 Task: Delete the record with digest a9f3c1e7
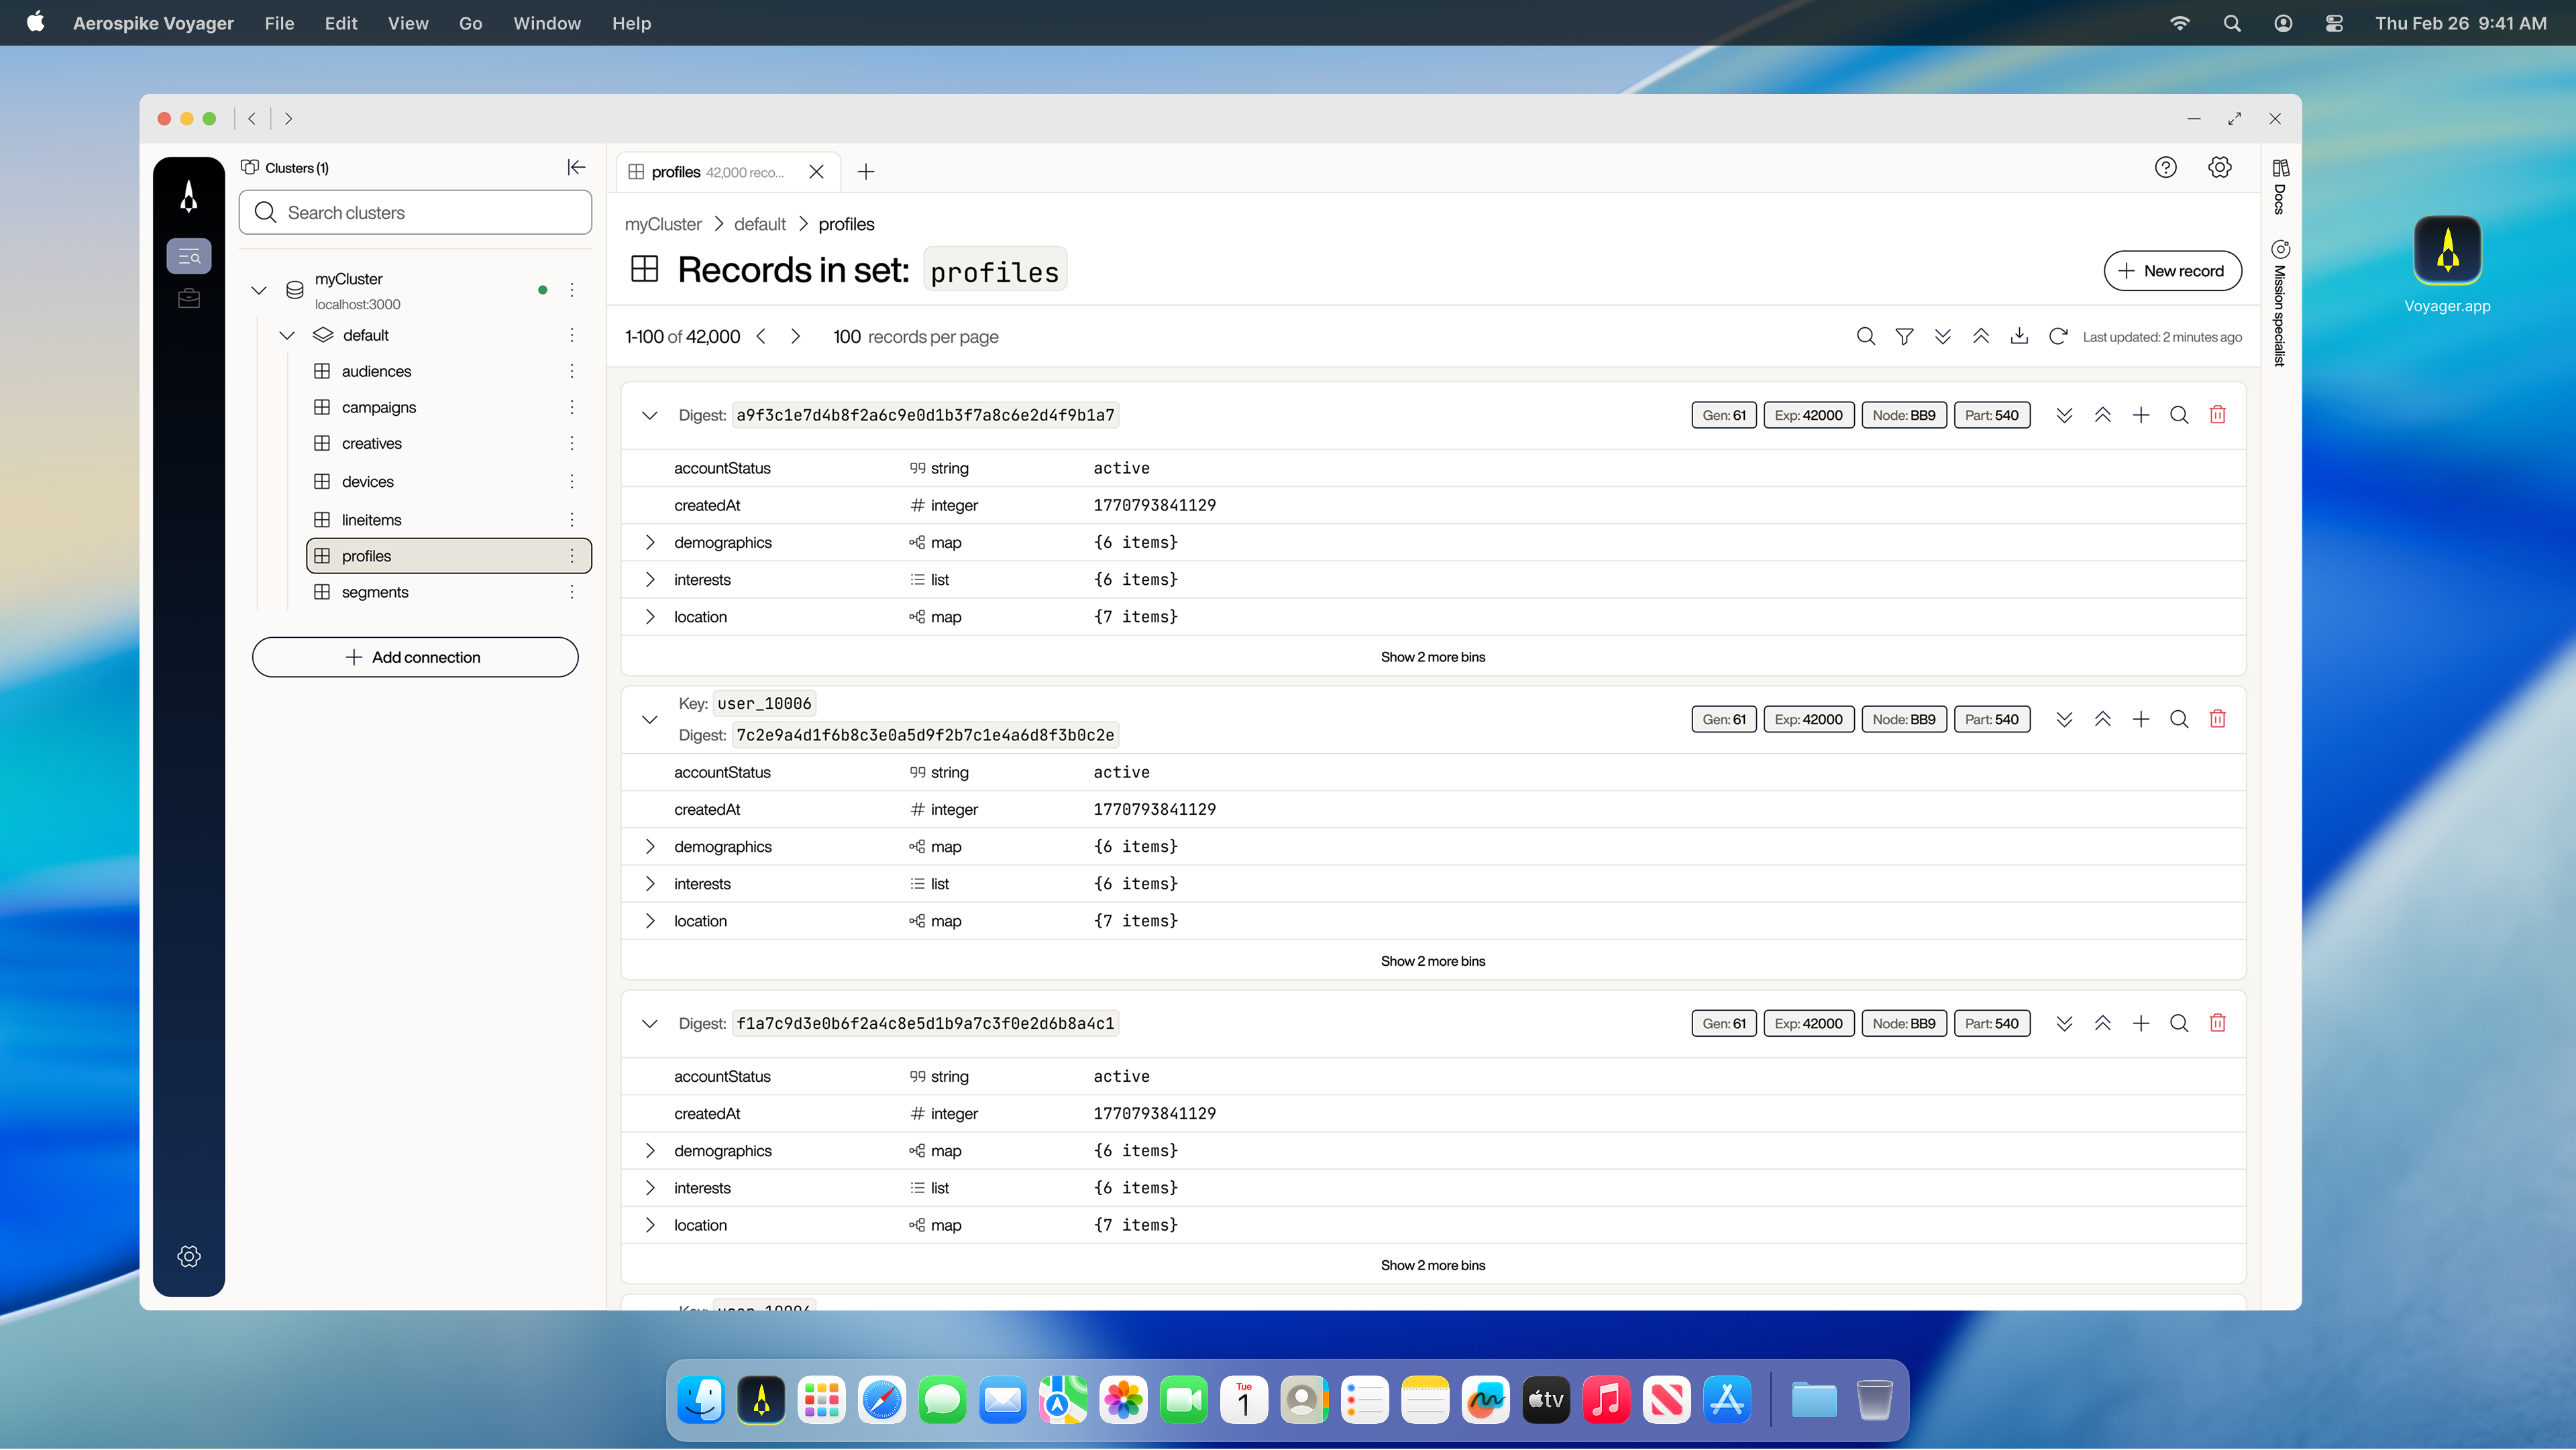(2217, 415)
